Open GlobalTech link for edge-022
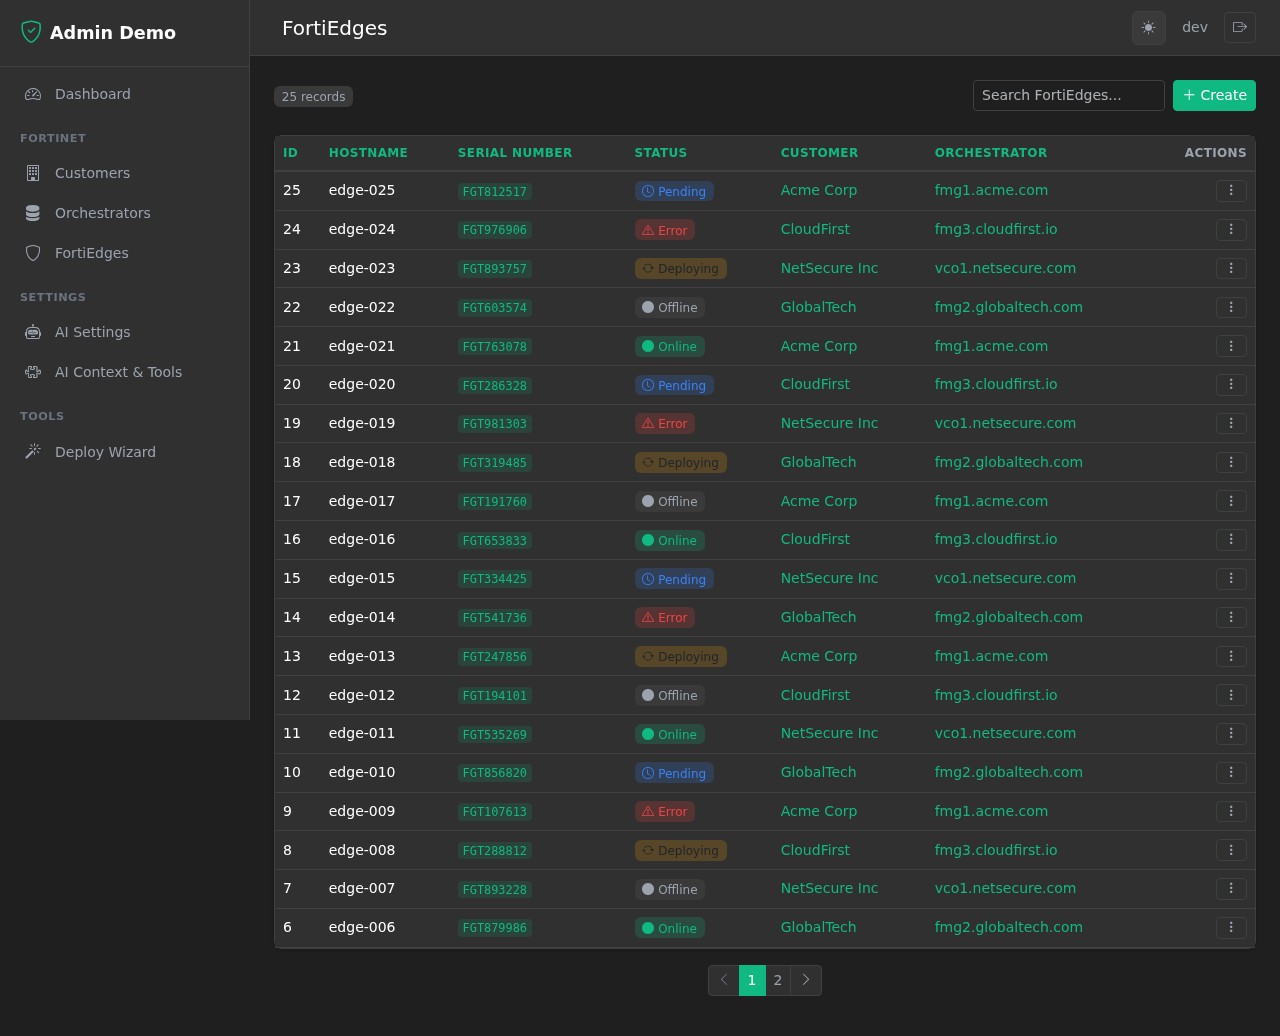1280x1036 pixels. pos(818,307)
